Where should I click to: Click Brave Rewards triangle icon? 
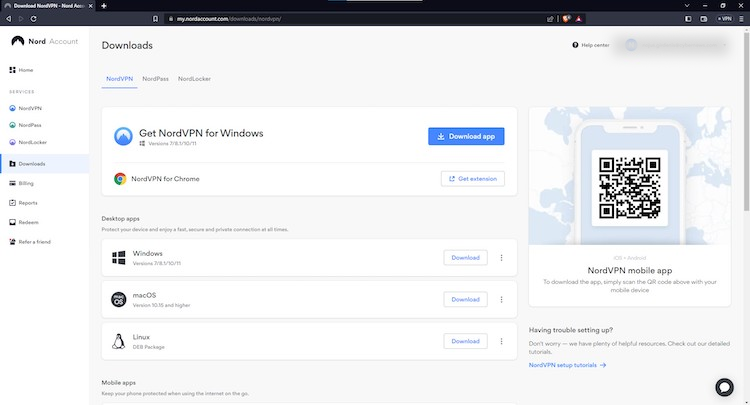point(578,19)
